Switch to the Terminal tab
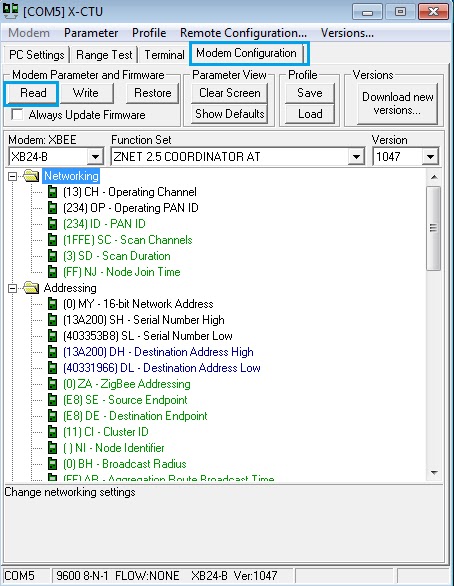454x586 pixels. point(164,55)
